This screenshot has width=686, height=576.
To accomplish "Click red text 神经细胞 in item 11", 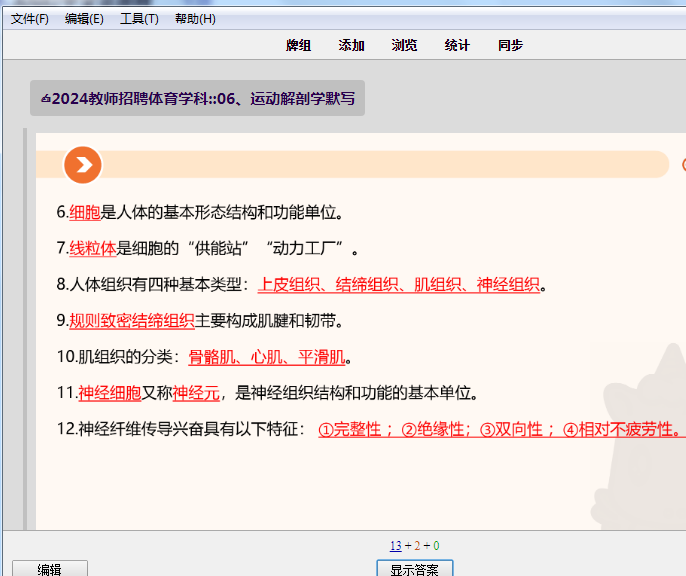I will point(110,393).
